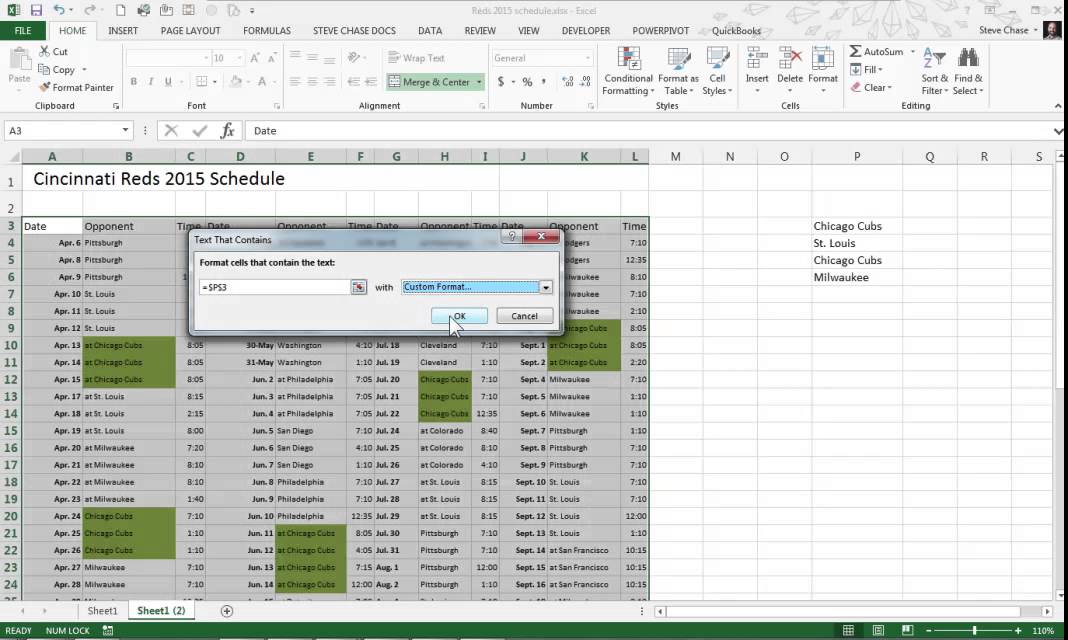
Task: Click the Insert cells icon
Action: click(x=757, y=59)
